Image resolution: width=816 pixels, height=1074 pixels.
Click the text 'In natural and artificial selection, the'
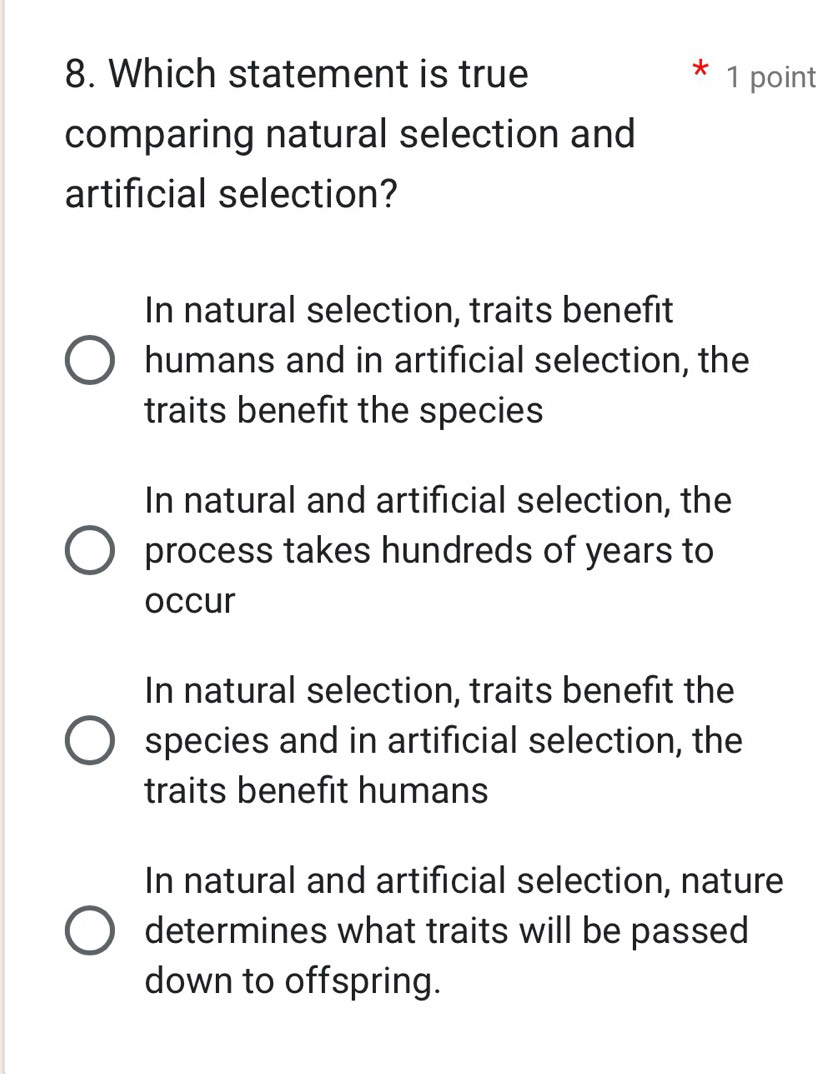click(x=438, y=500)
